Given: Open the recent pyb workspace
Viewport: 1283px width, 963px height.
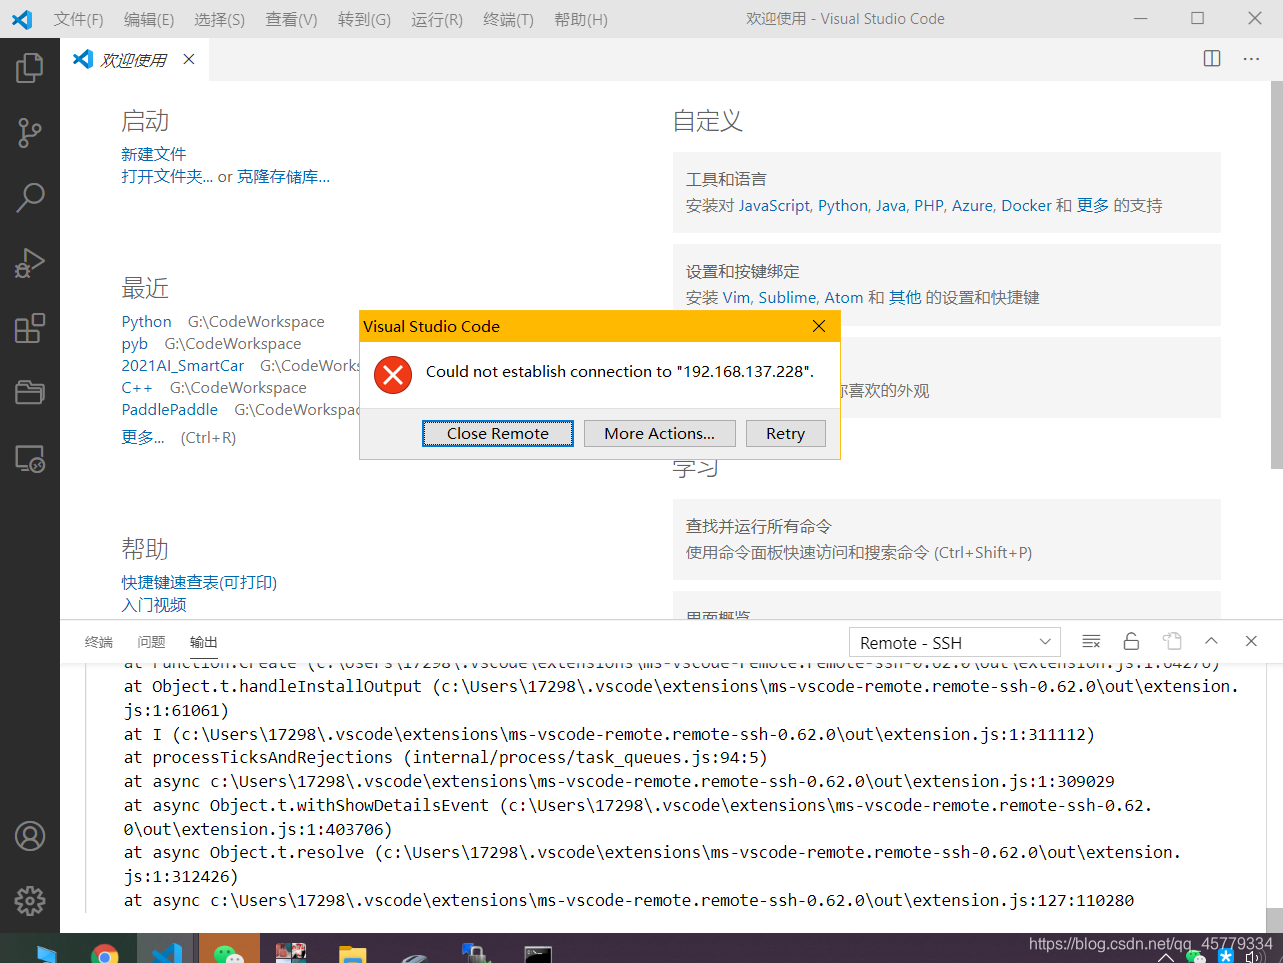Looking at the screenshot, I should click(x=135, y=343).
